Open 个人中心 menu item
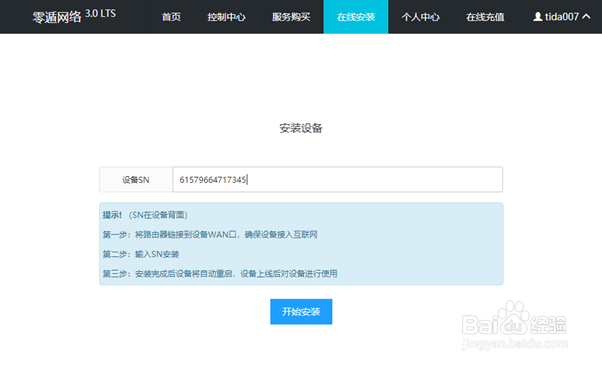The image size is (602, 365). tap(420, 17)
